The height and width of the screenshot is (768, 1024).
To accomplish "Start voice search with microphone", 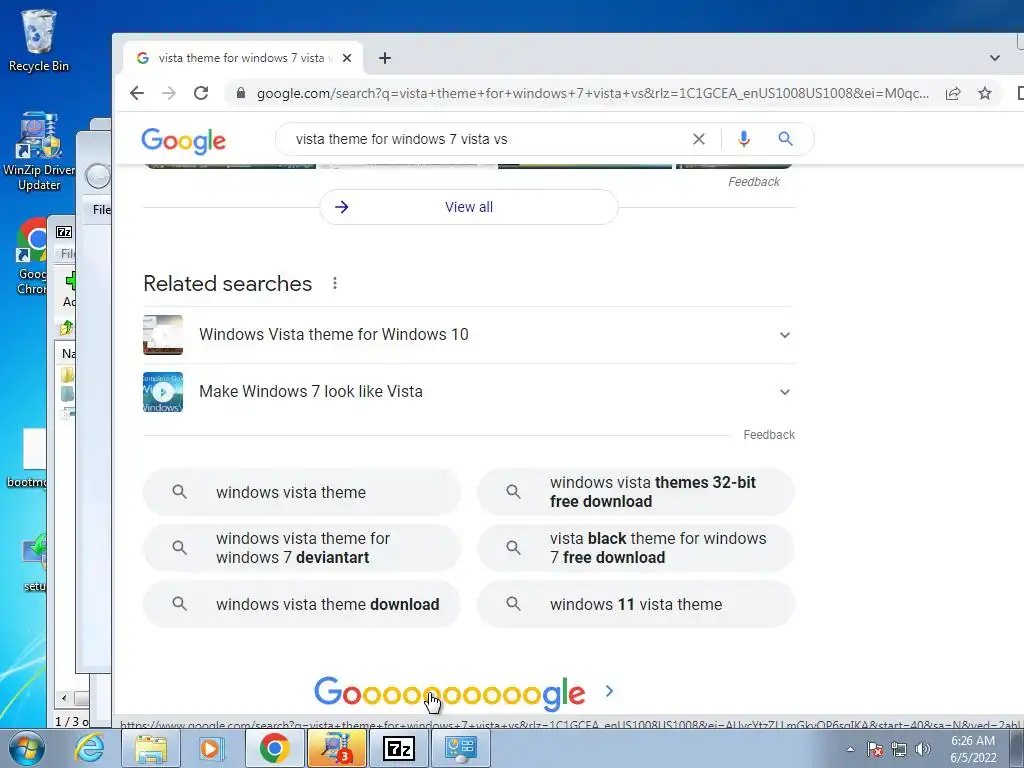I will (x=743, y=139).
